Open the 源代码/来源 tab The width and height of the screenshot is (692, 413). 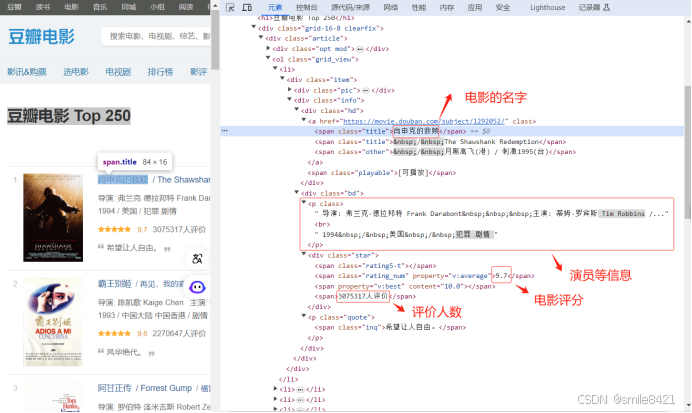click(350, 8)
